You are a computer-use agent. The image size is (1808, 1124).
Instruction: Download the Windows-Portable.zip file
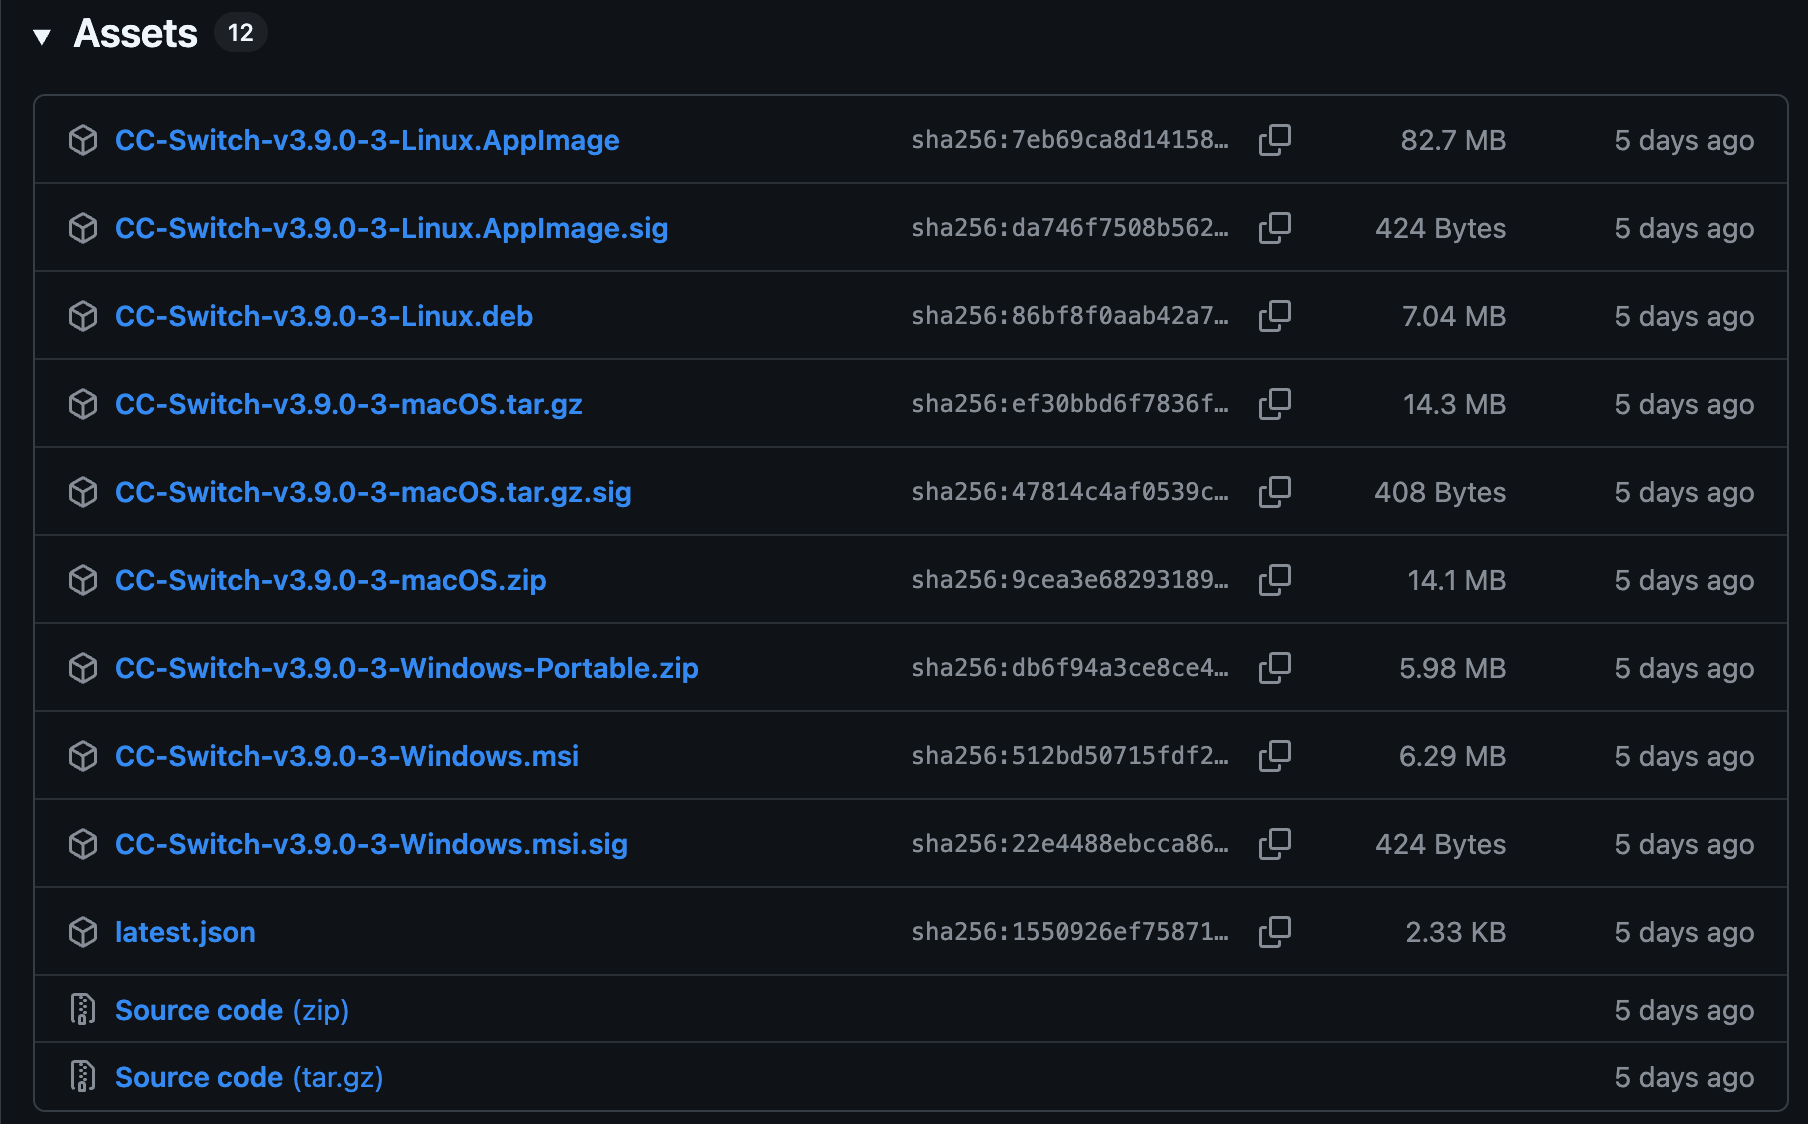click(406, 668)
